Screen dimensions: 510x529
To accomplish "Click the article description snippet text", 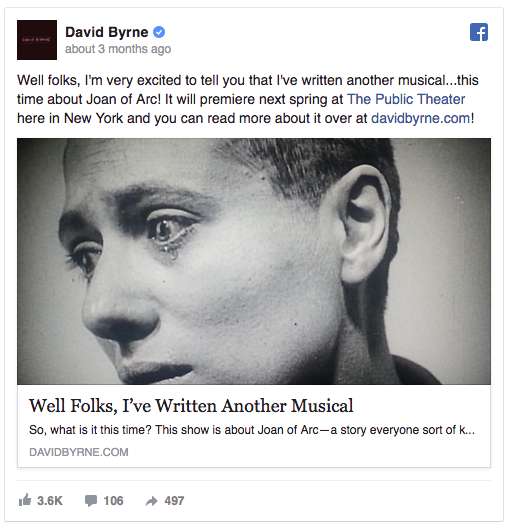I will coord(252,430).
